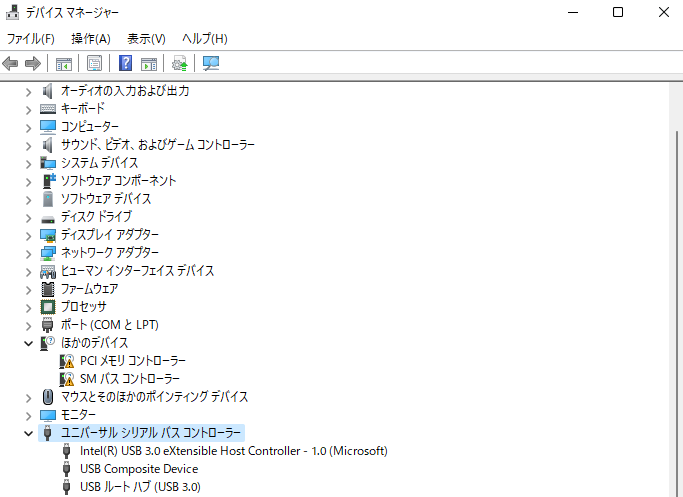Click the vertical scrollbar thumb
The width and height of the screenshot is (683, 497).
tap(676, 314)
